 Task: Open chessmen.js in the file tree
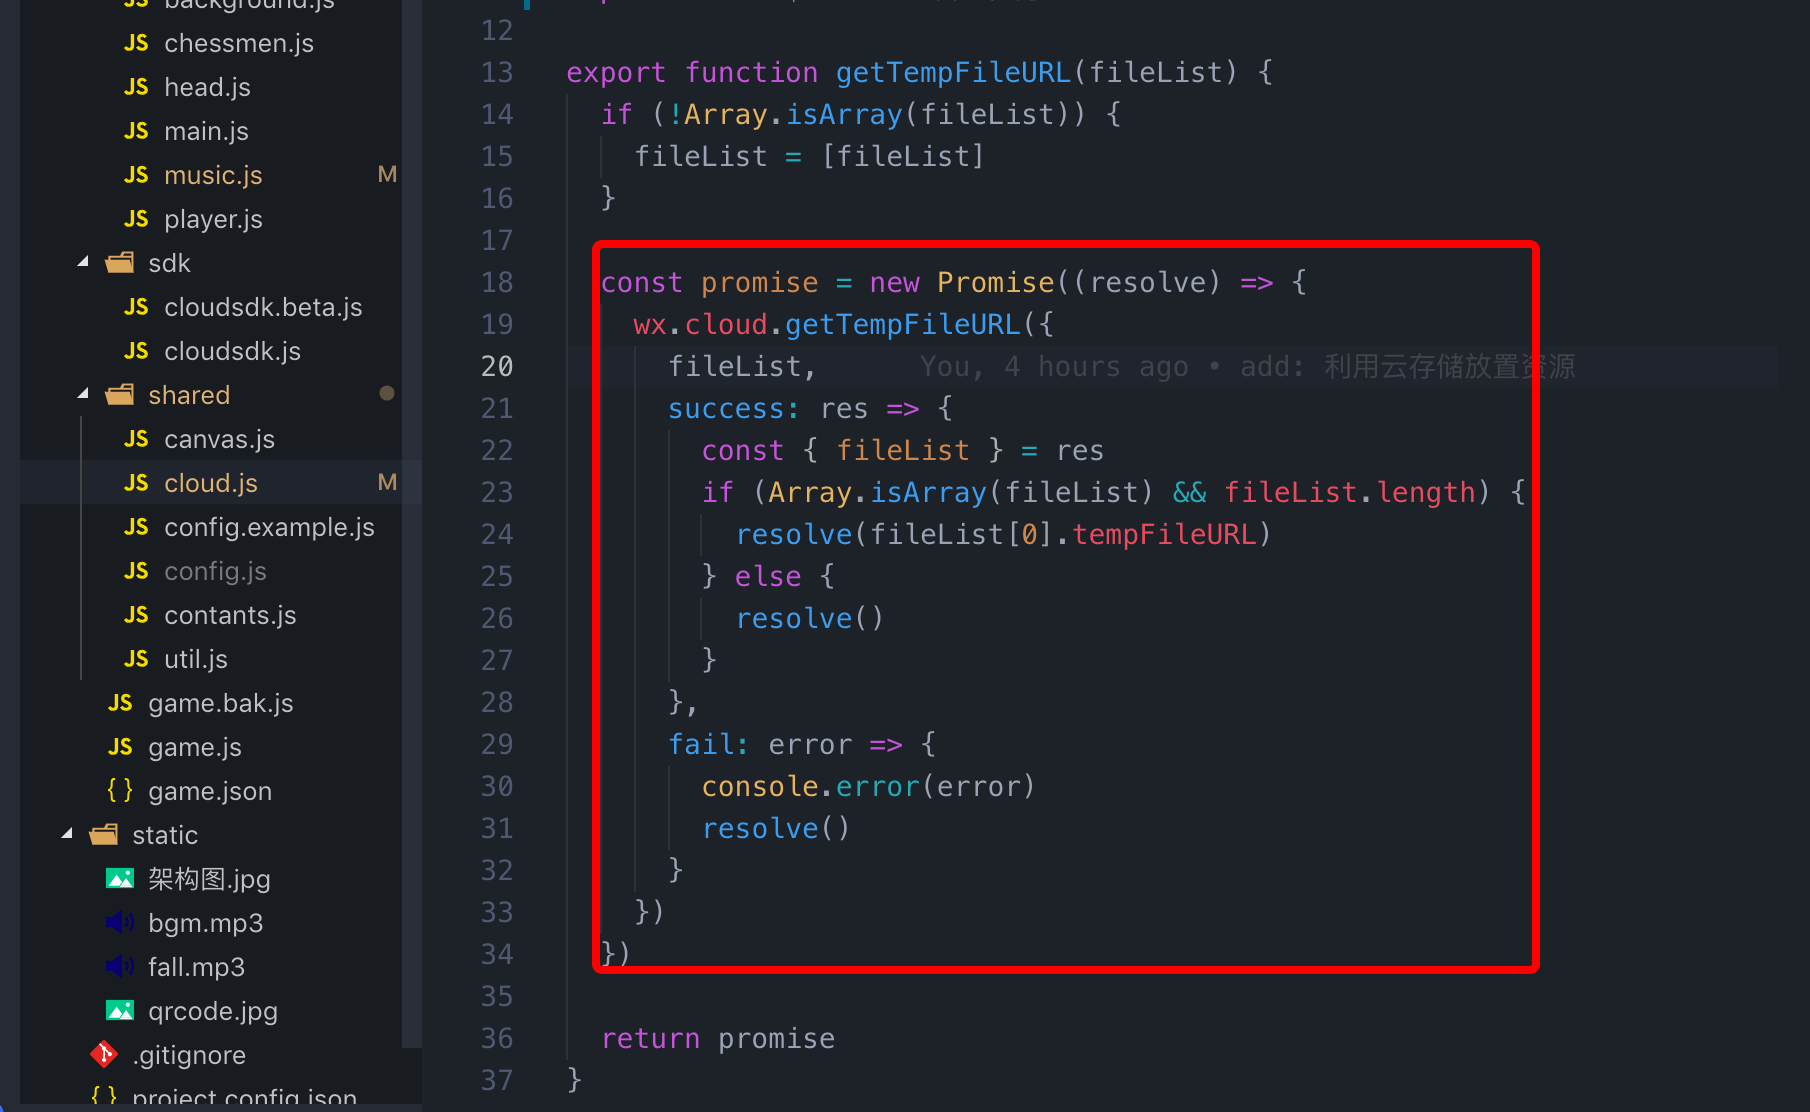(238, 43)
